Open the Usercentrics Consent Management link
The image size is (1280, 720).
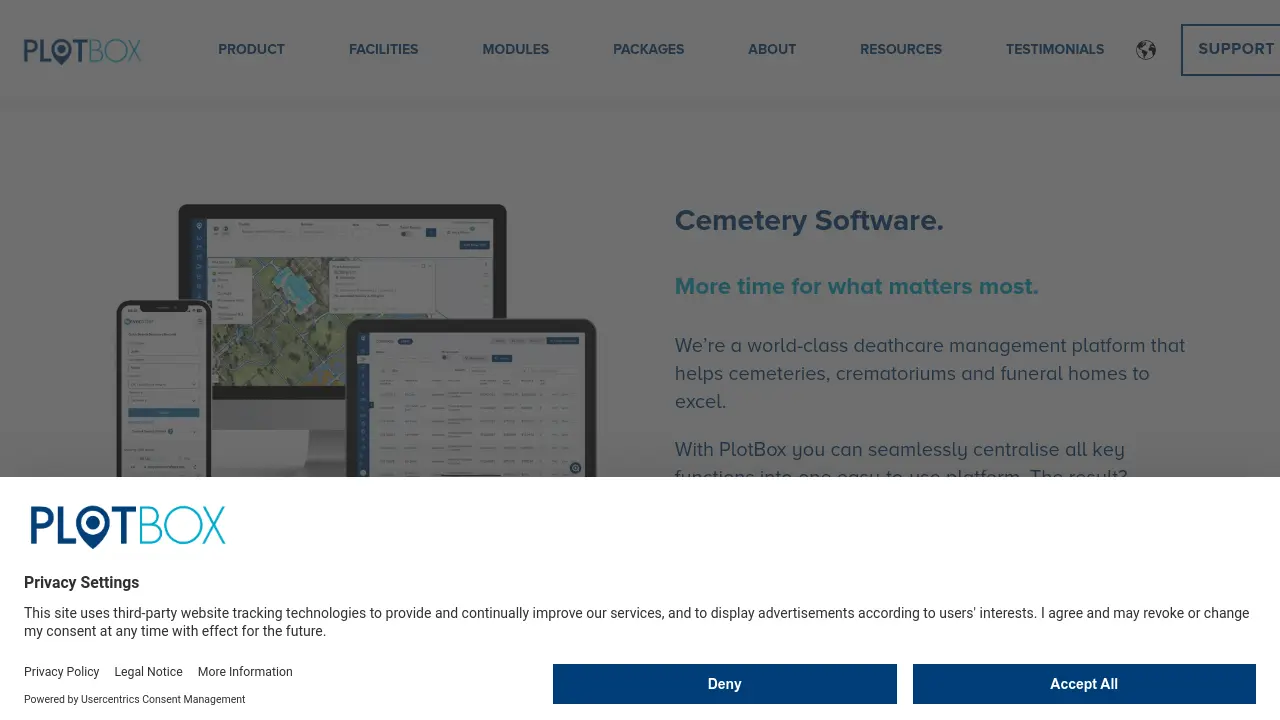pyautogui.click(x=163, y=699)
